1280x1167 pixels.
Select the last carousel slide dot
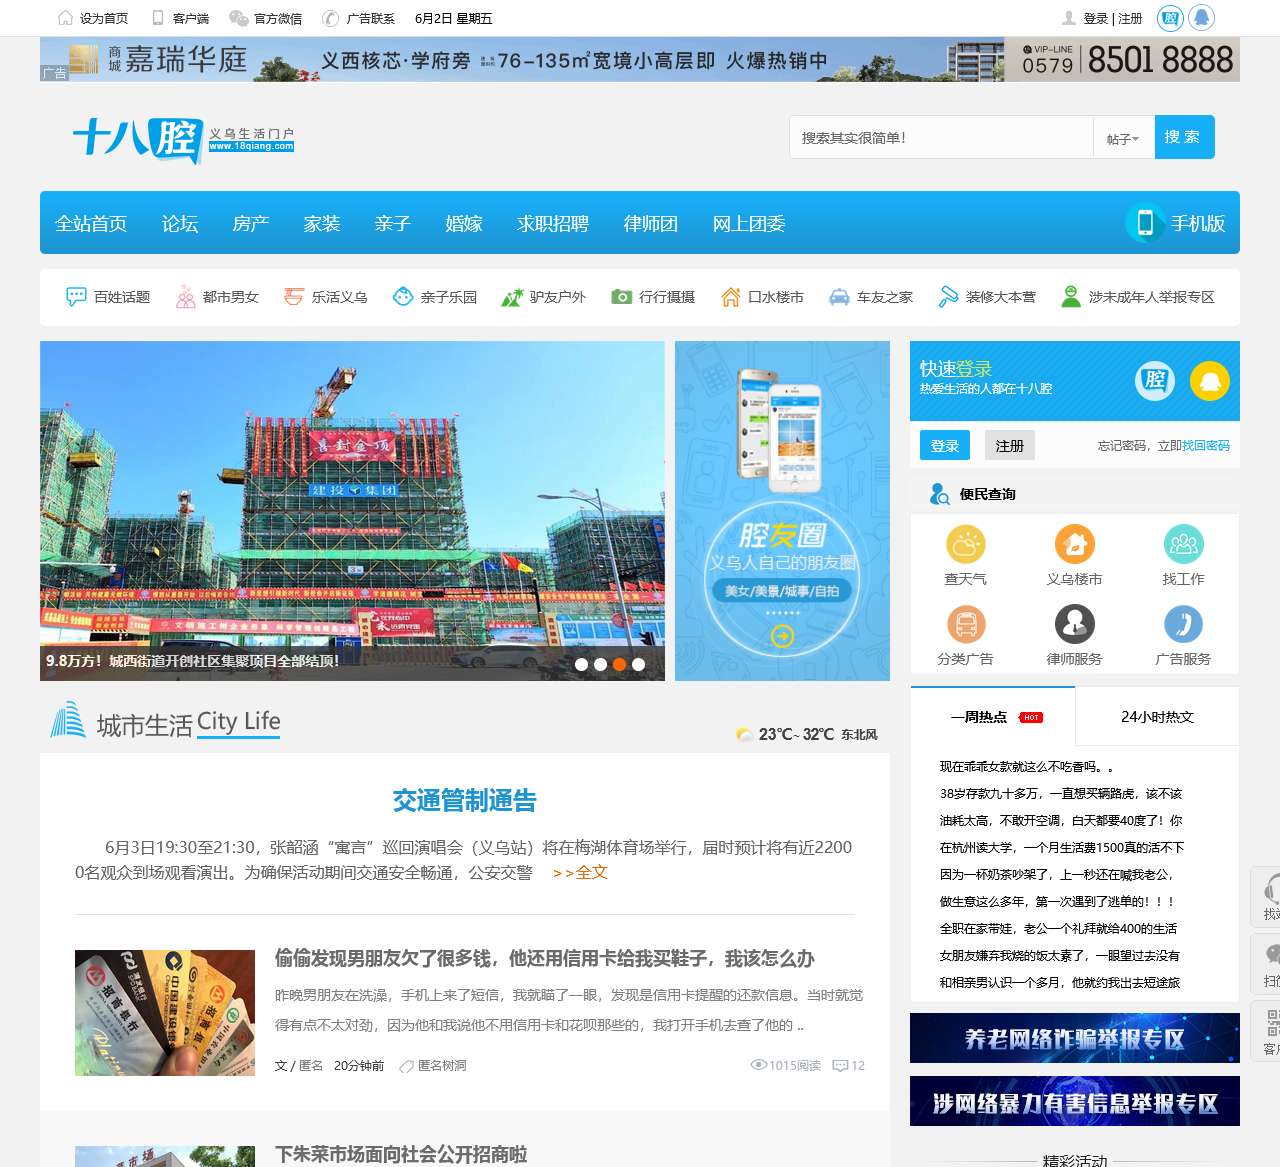638,664
